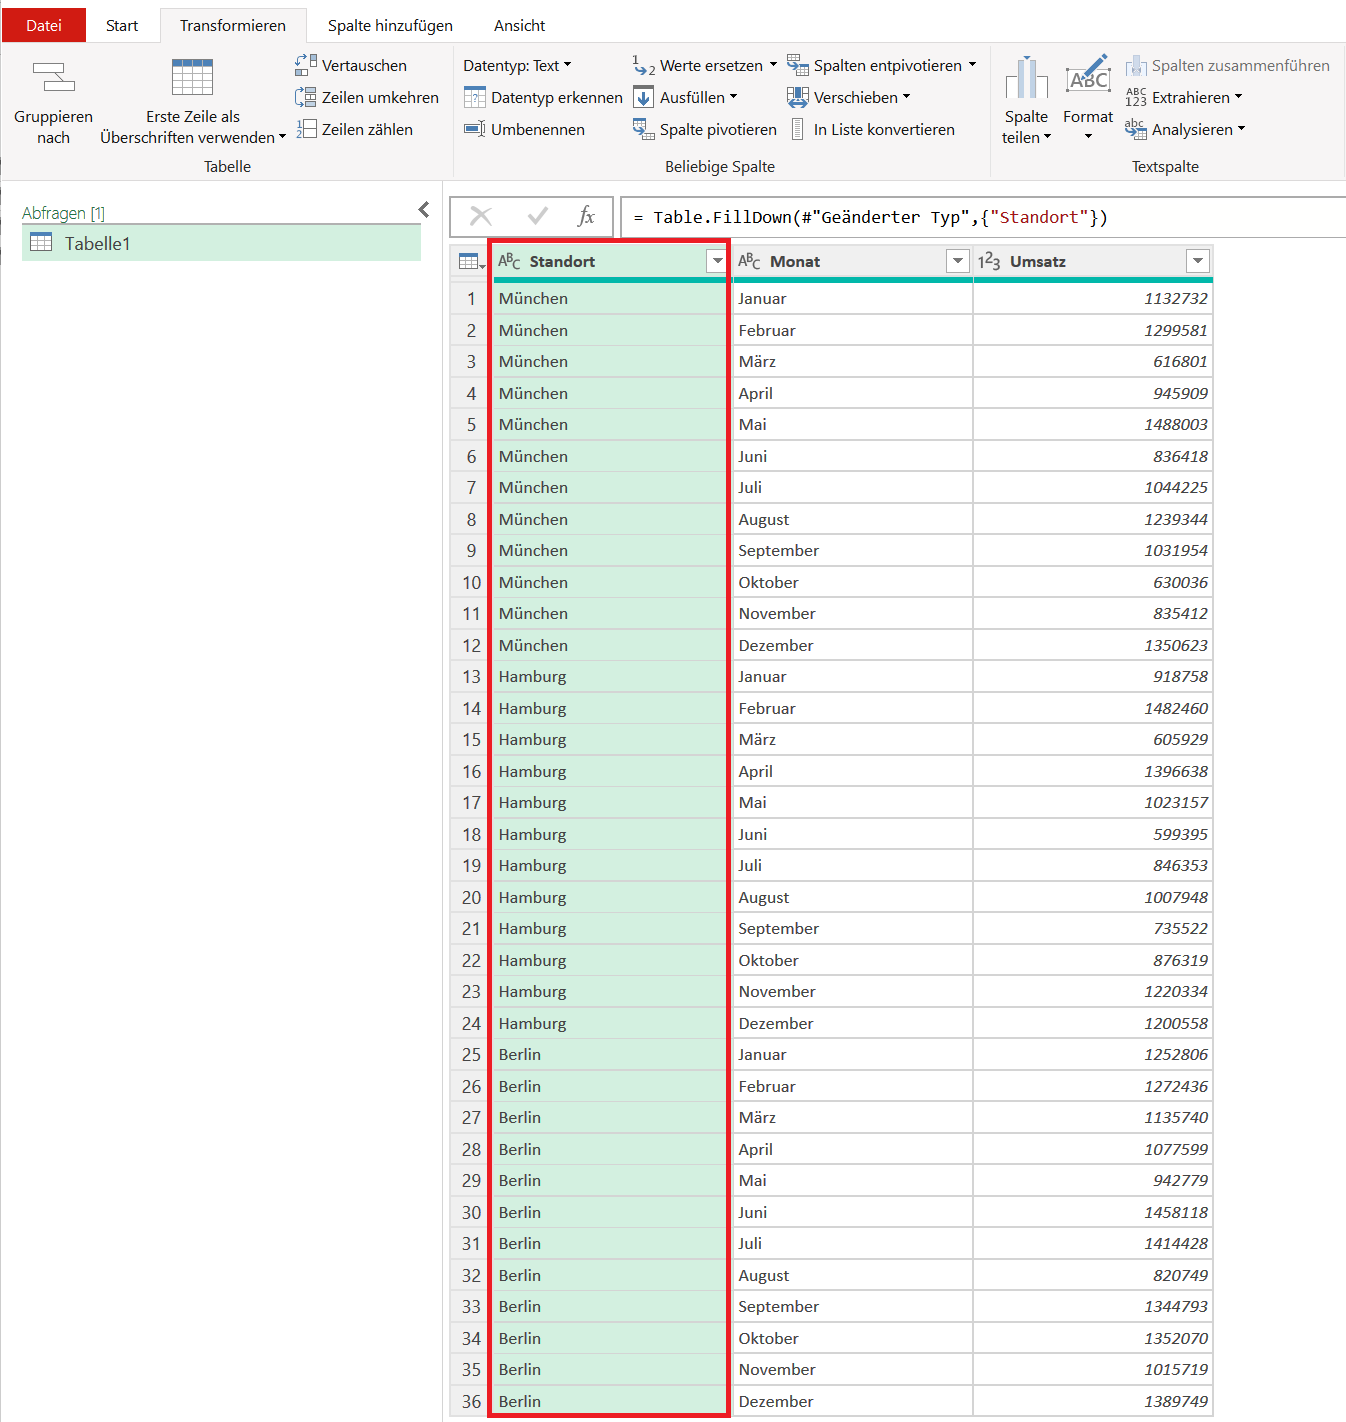
Task: Click Dezember cell in row 36
Action: (x=852, y=1402)
